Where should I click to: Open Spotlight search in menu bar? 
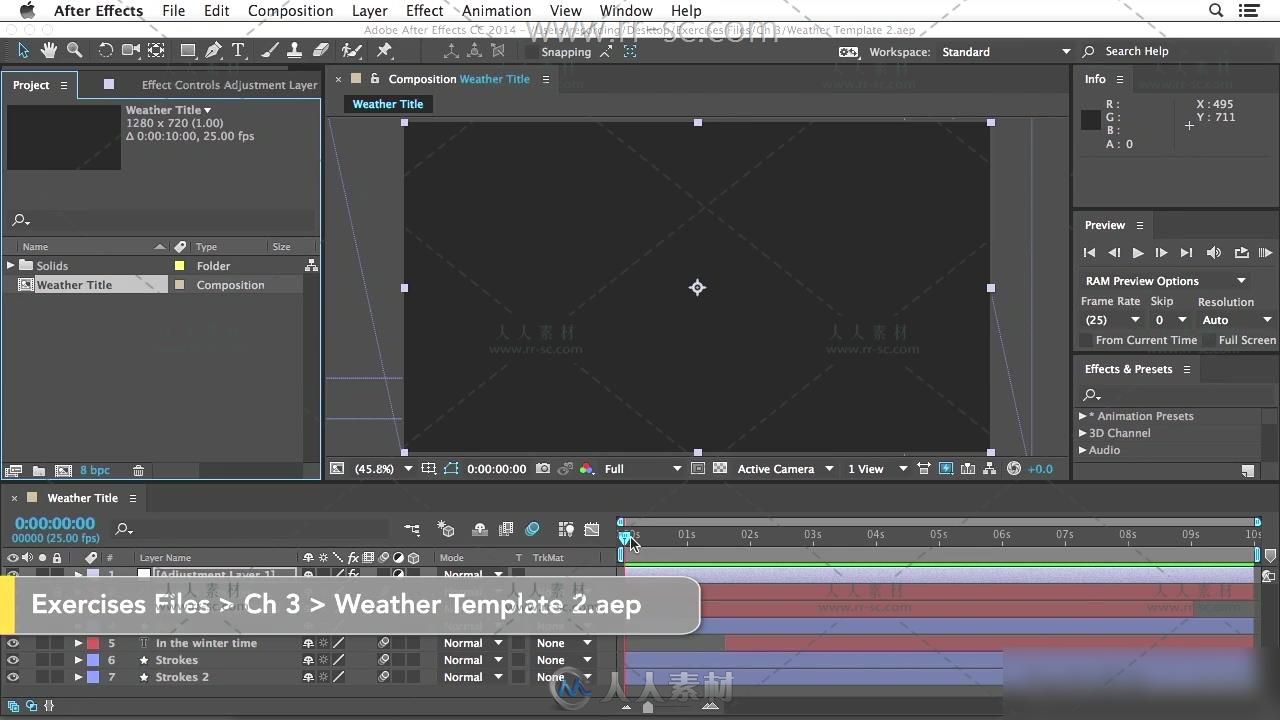1216,11
